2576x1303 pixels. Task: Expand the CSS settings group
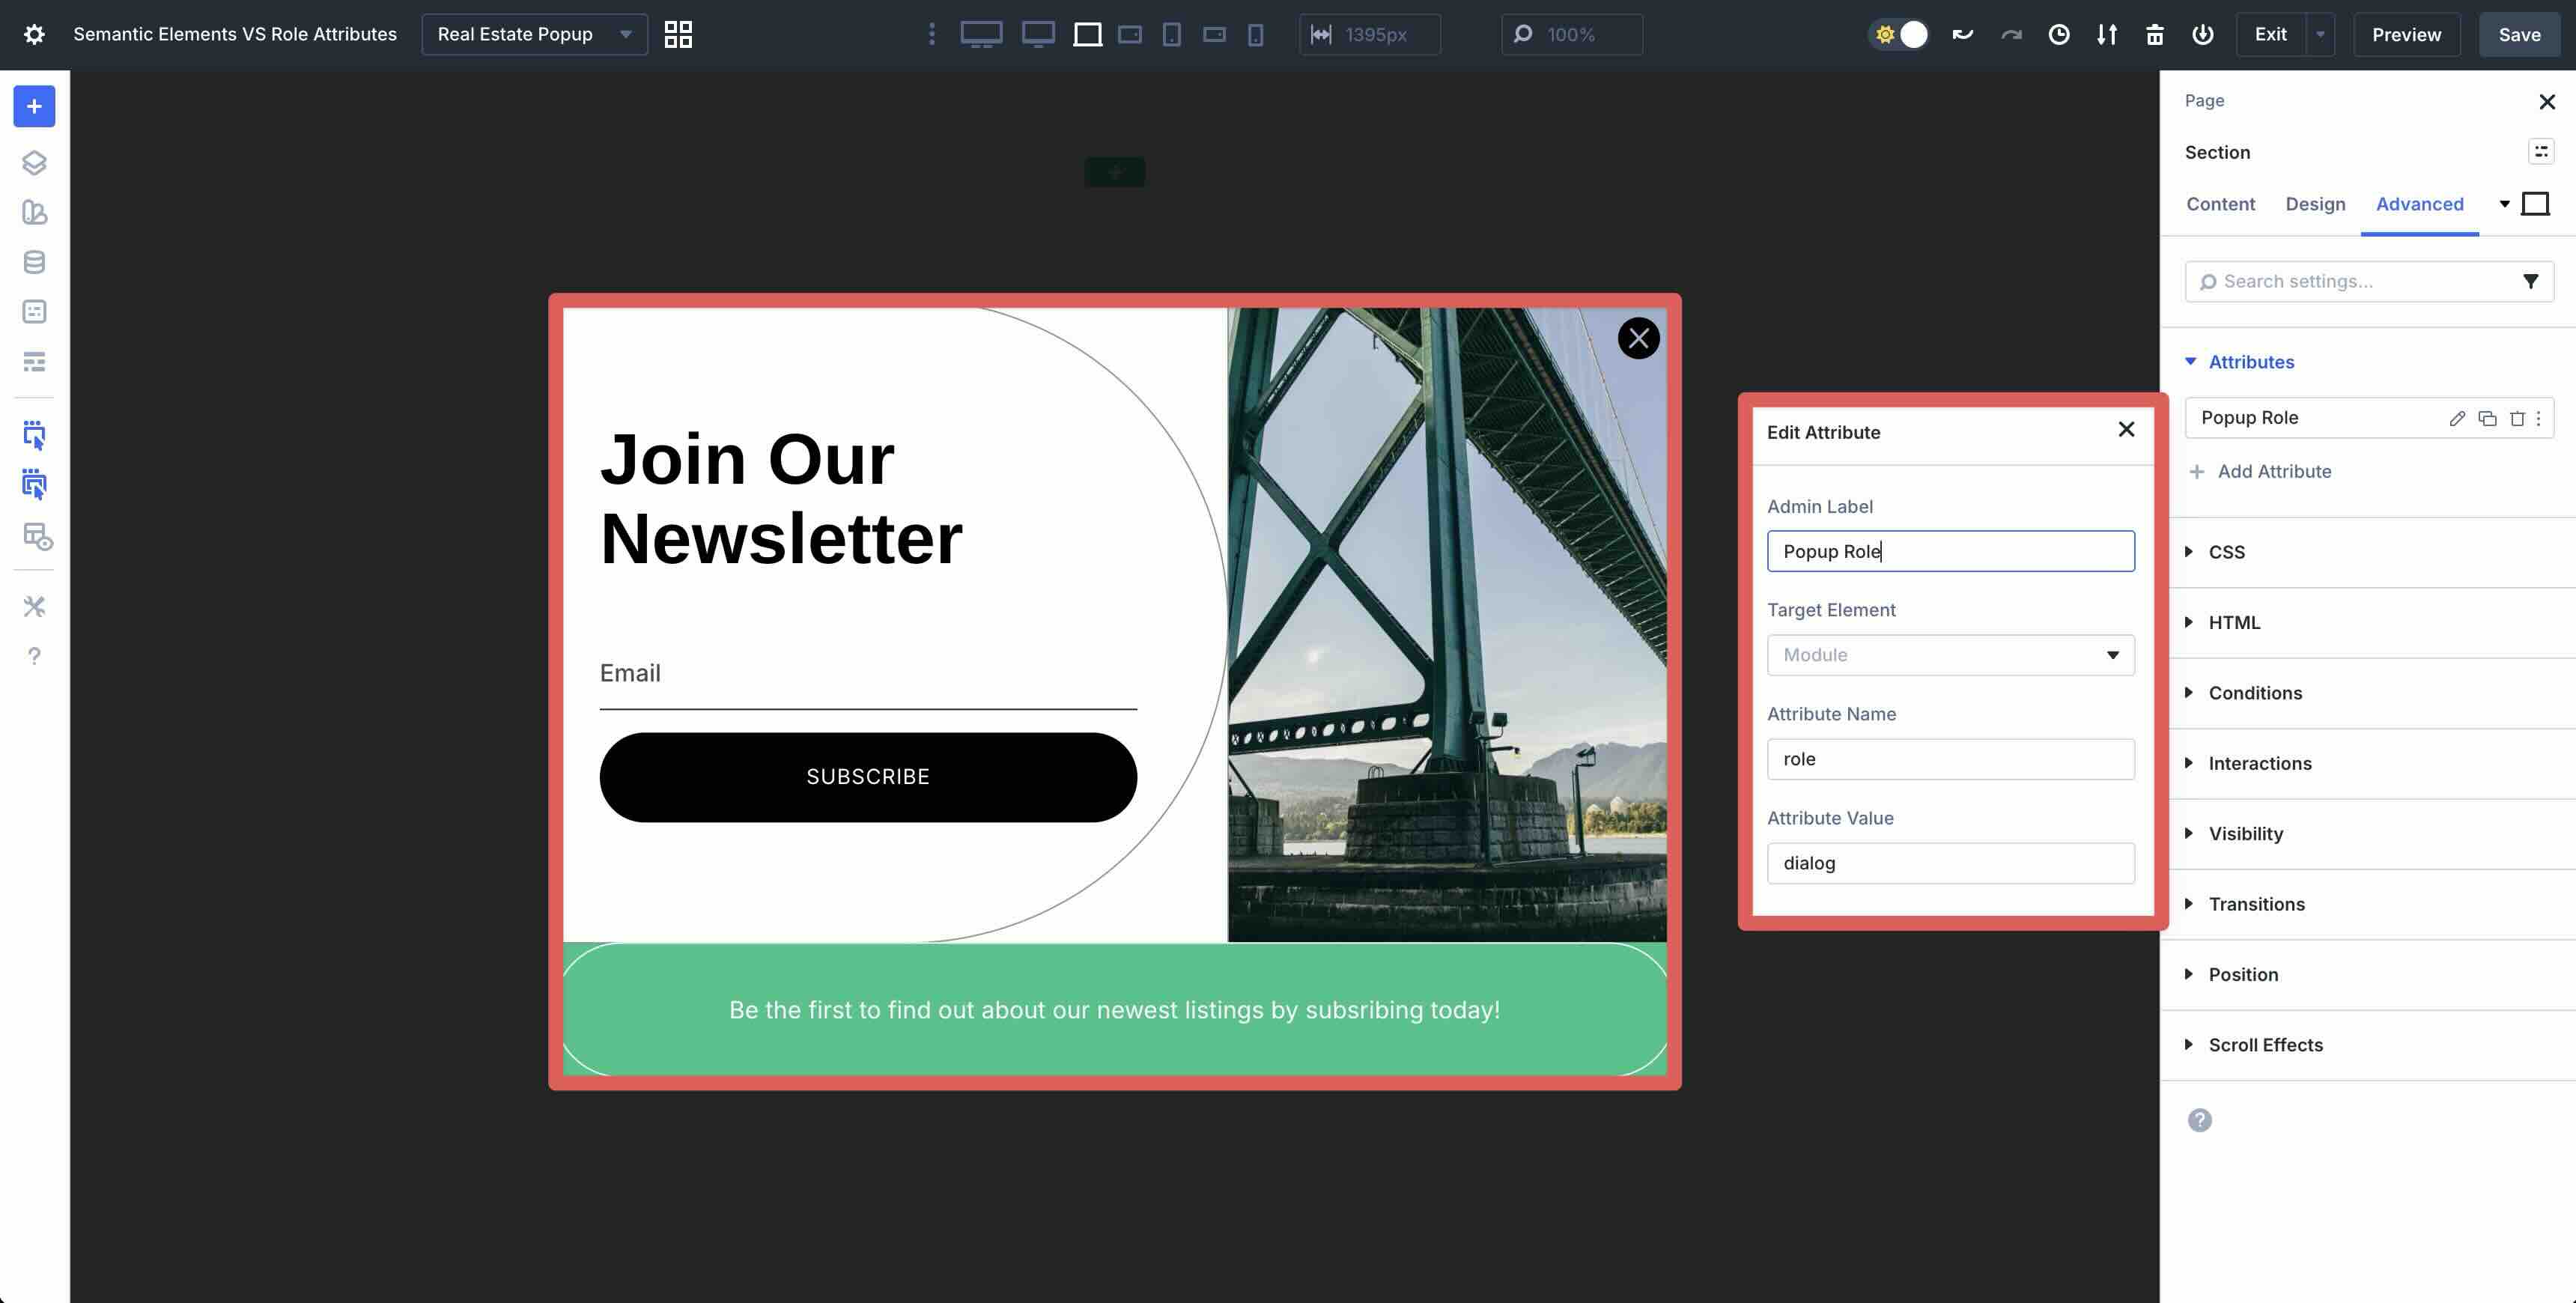click(x=2226, y=552)
